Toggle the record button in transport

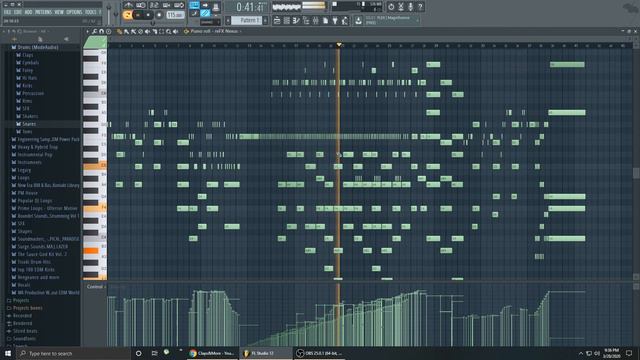[159, 15]
